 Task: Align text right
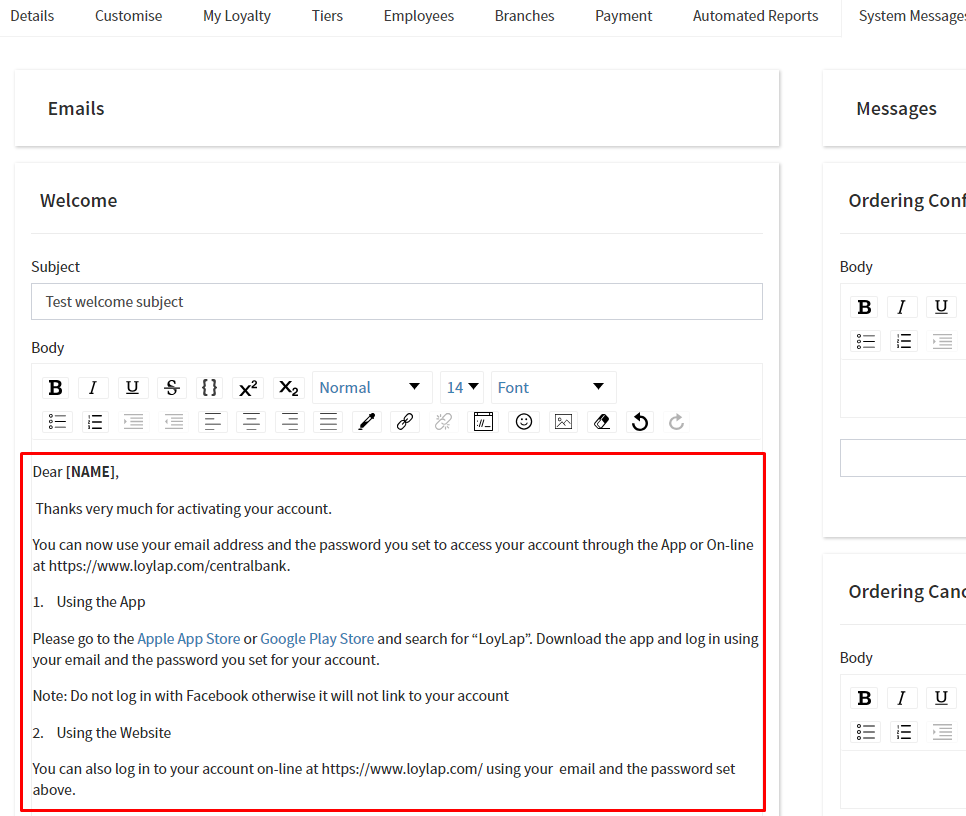coord(290,422)
